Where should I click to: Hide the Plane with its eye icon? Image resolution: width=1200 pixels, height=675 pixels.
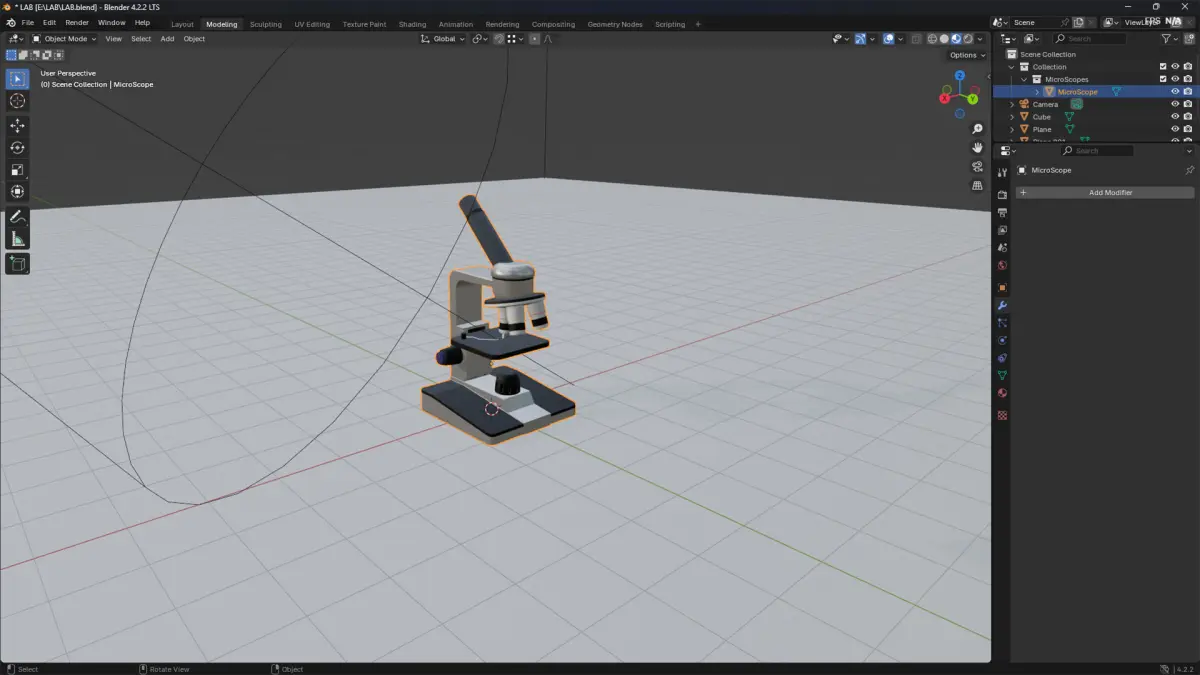tap(1175, 129)
